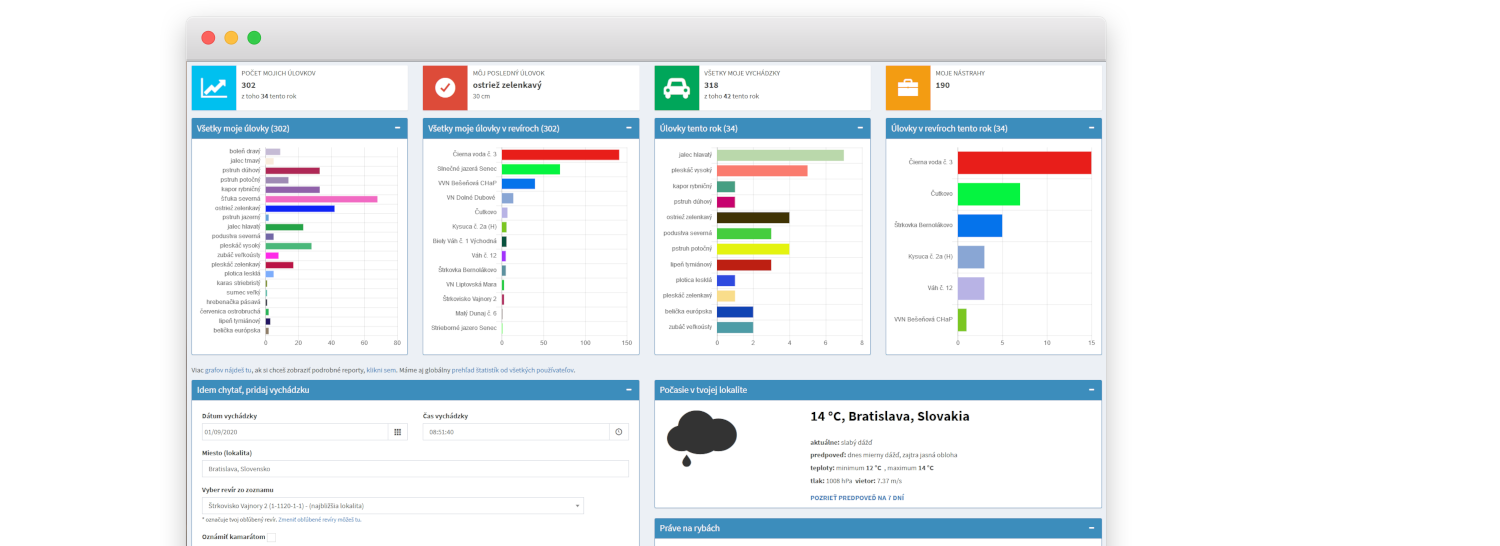Click the orange briefcase lures icon
1500x546 pixels.
point(908,88)
